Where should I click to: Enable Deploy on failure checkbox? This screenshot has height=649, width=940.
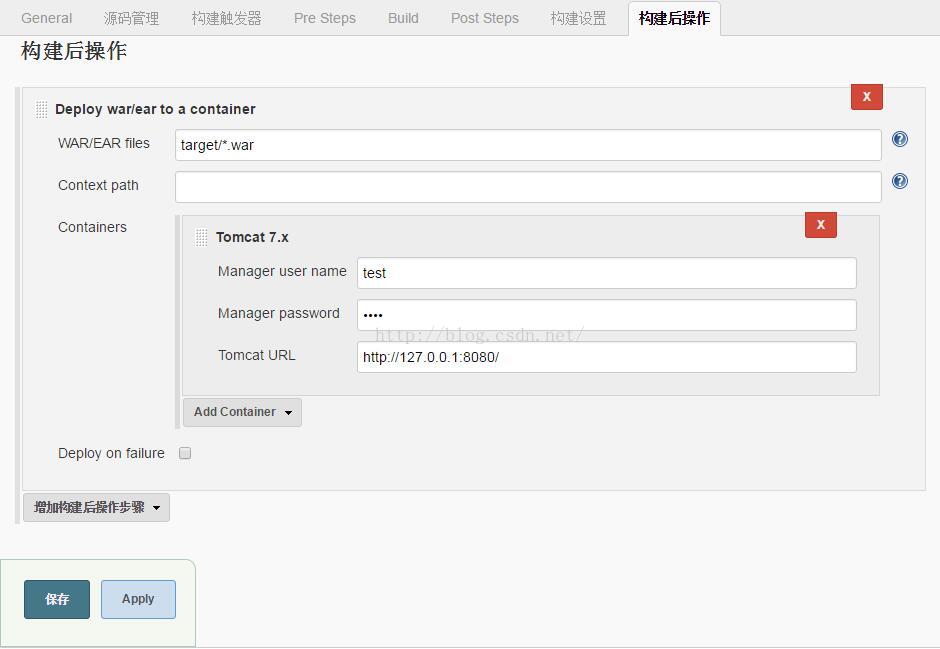click(185, 453)
